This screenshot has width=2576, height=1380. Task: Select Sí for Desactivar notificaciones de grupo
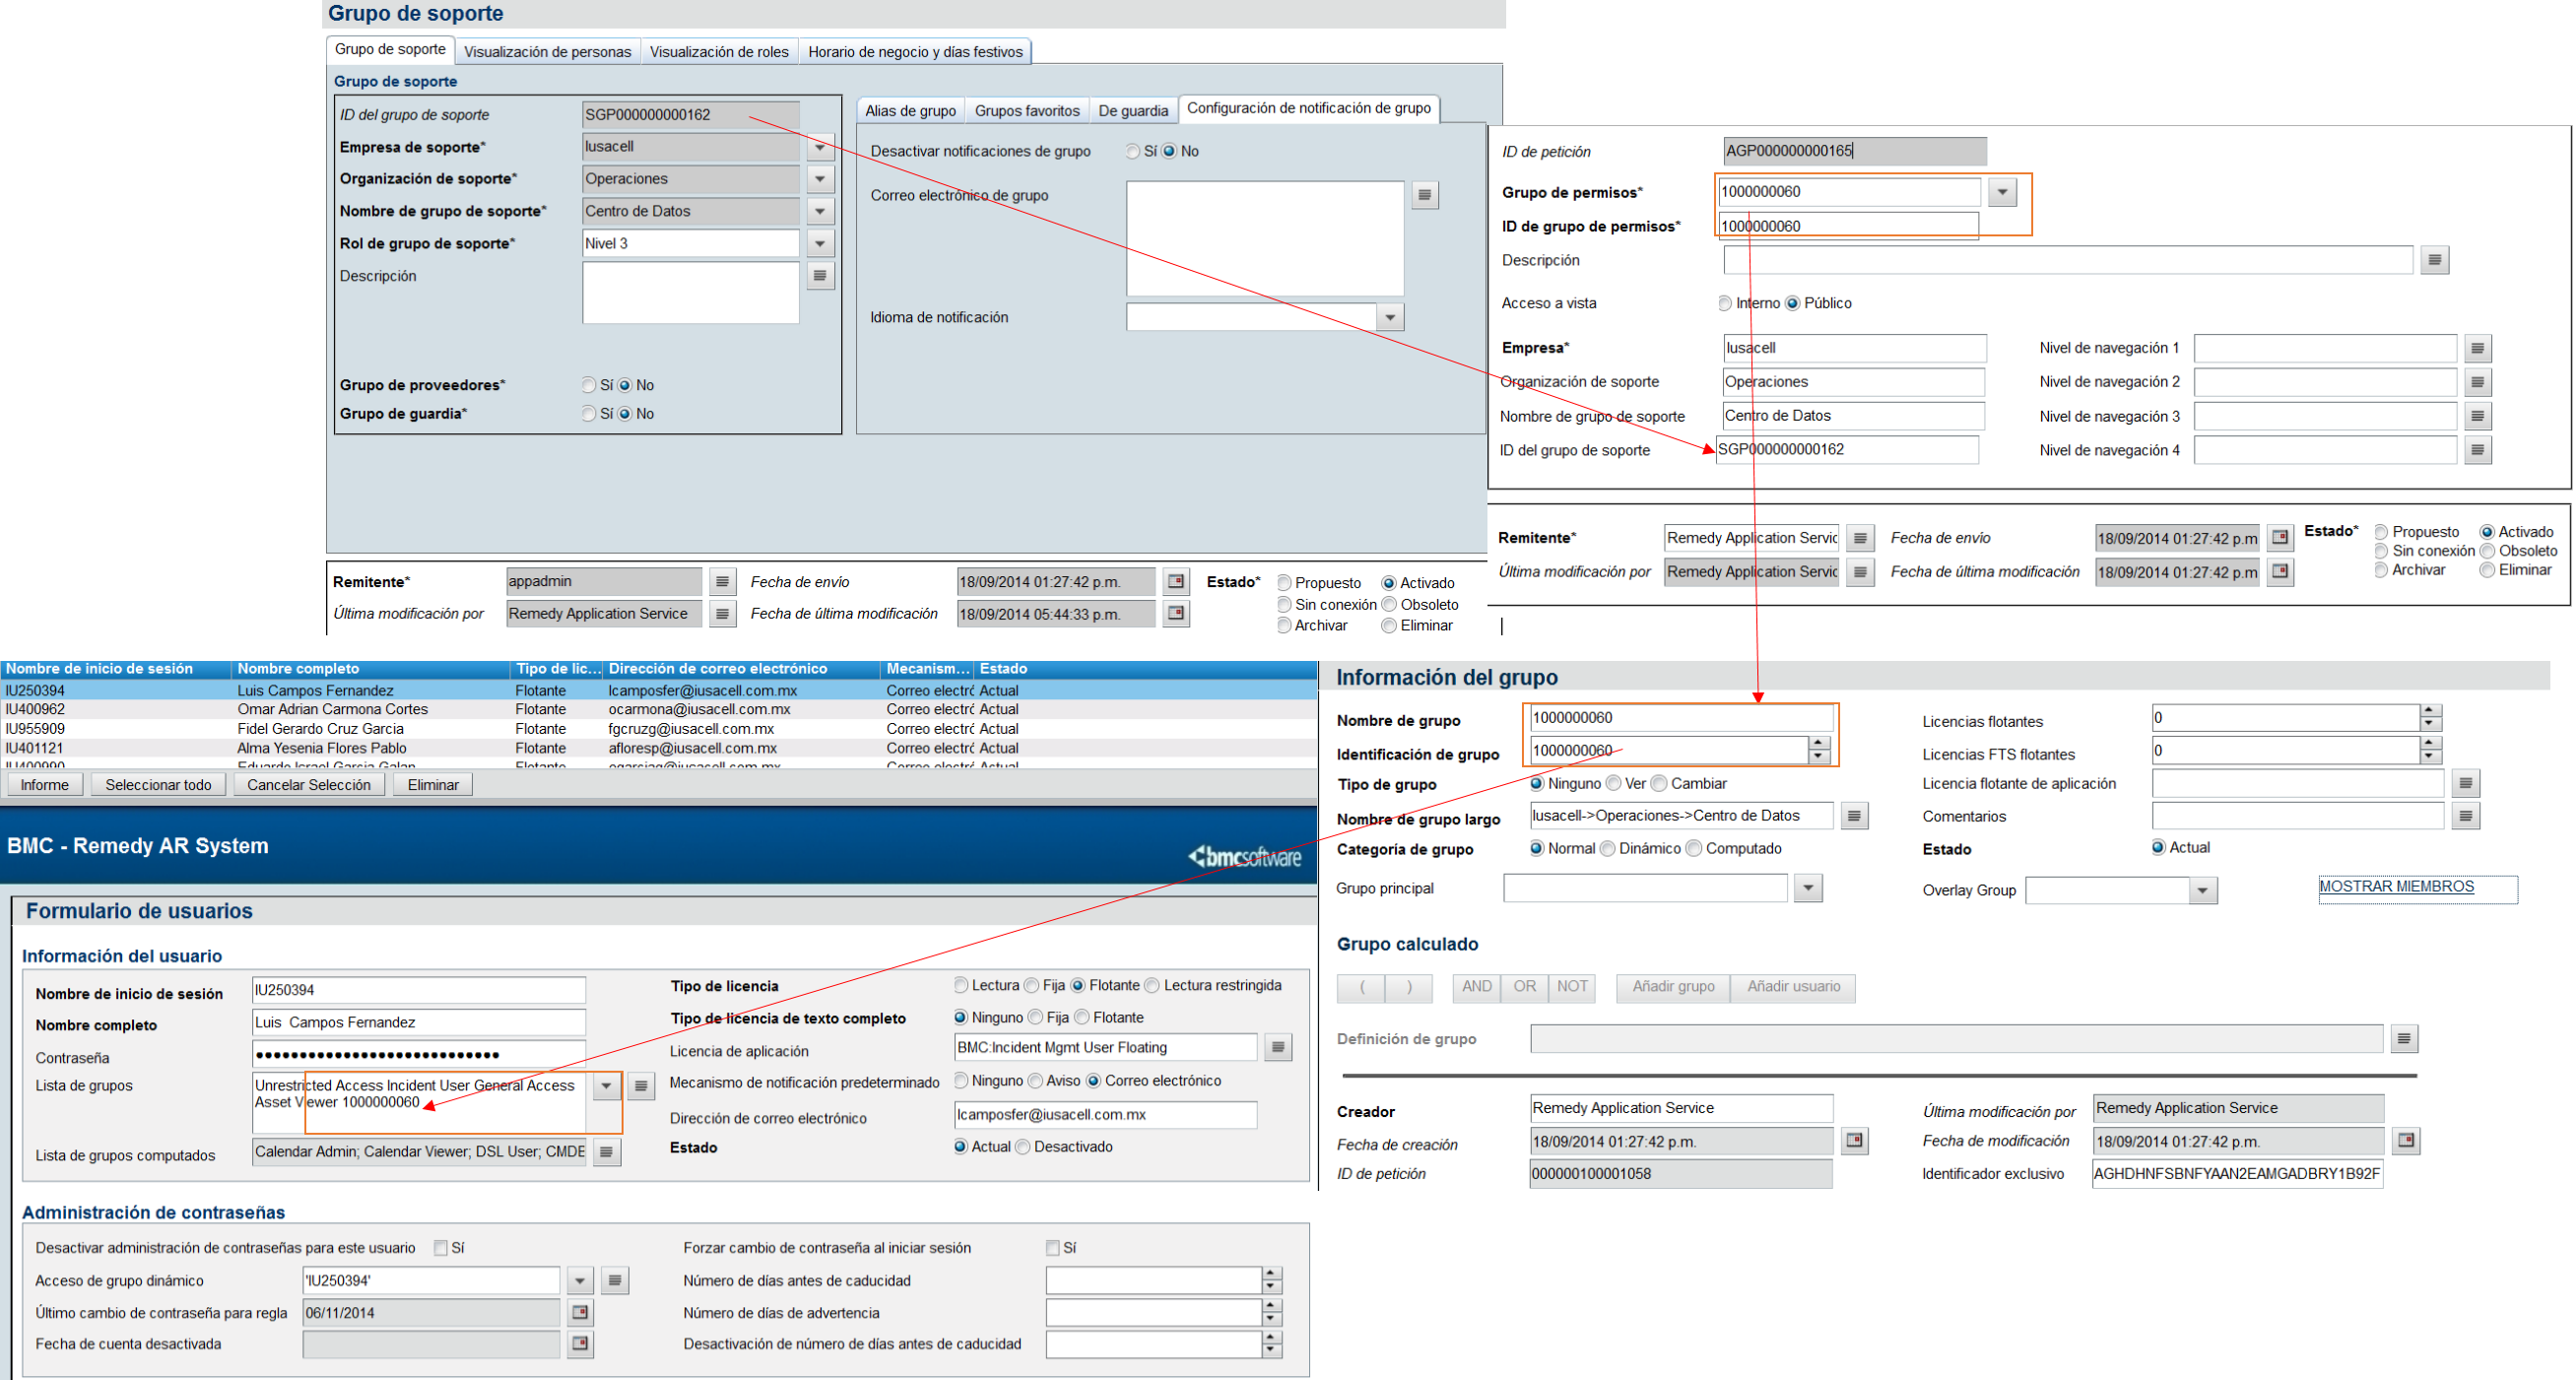pyautogui.click(x=1132, y=151)
